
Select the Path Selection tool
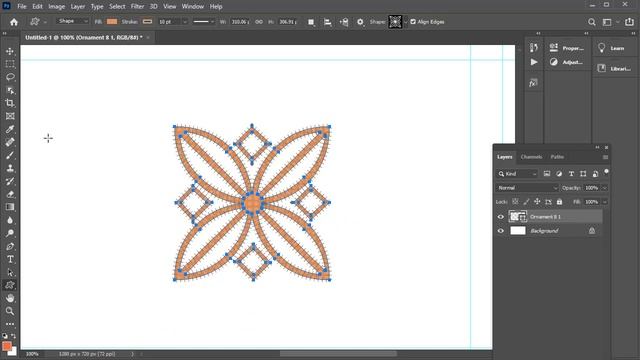[x=10, y=273]
